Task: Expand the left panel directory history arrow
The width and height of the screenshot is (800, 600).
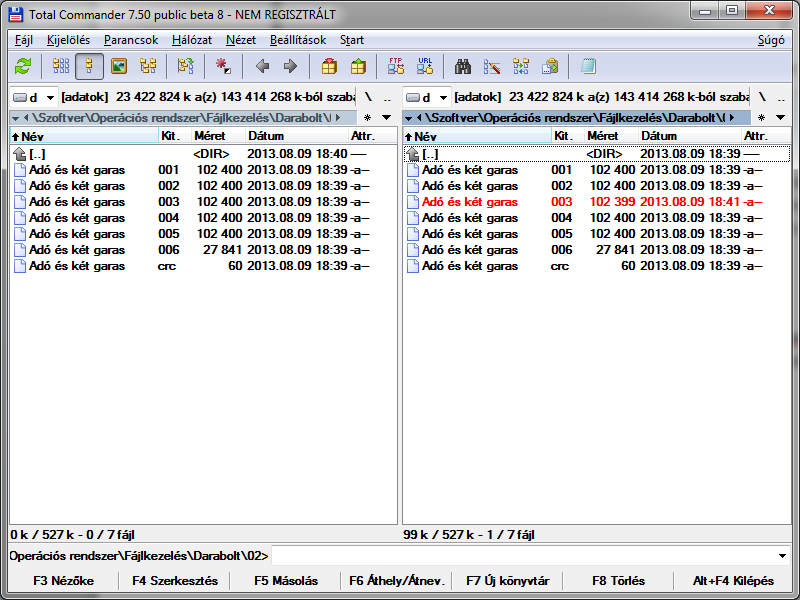Action: 387,118
